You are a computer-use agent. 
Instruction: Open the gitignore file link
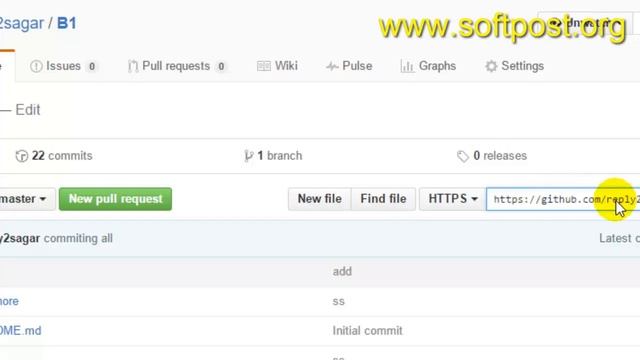(9, 301)
